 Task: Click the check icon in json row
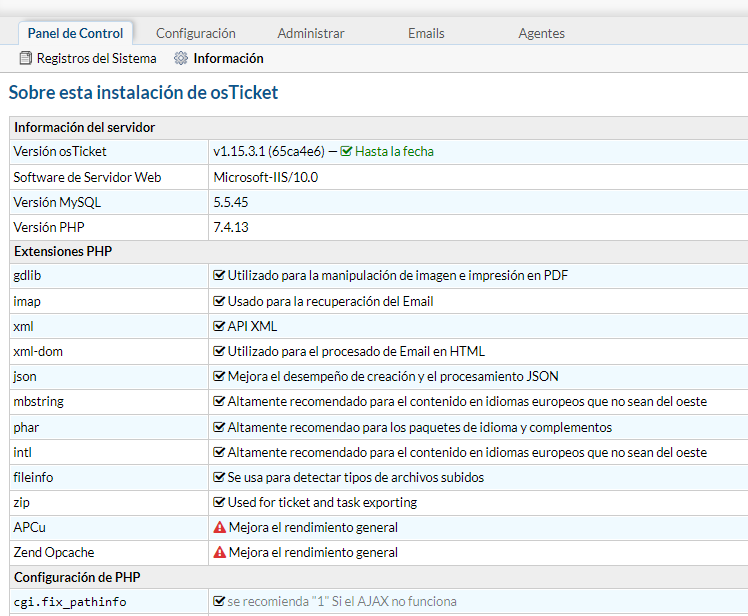tap(218, 376)
